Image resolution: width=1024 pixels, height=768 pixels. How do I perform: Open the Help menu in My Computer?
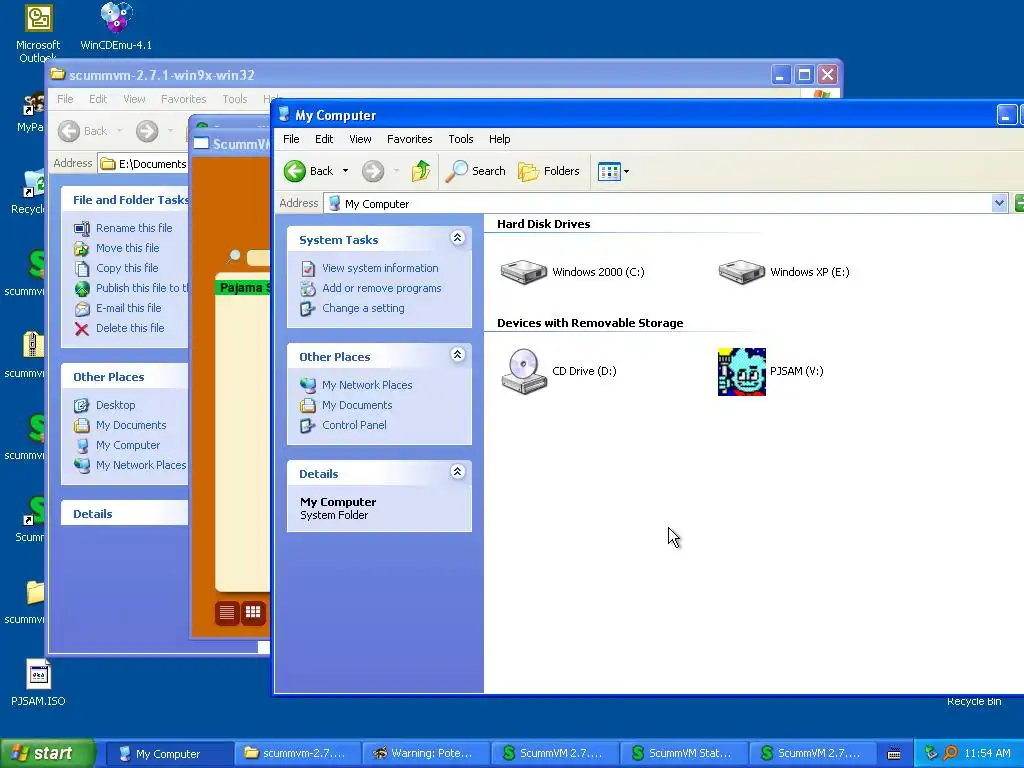point(500,139)
